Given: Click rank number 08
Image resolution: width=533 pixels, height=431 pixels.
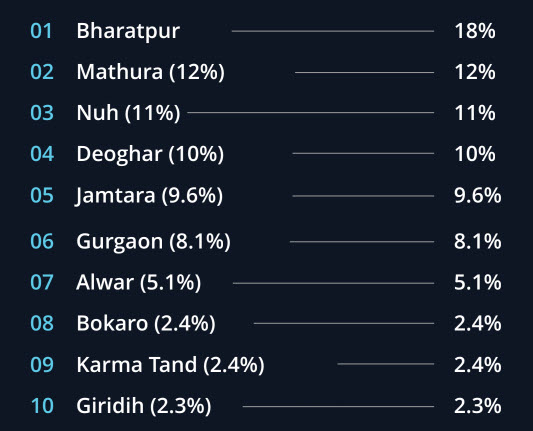Looking at the screenshot, I should [x=42, y=323].
